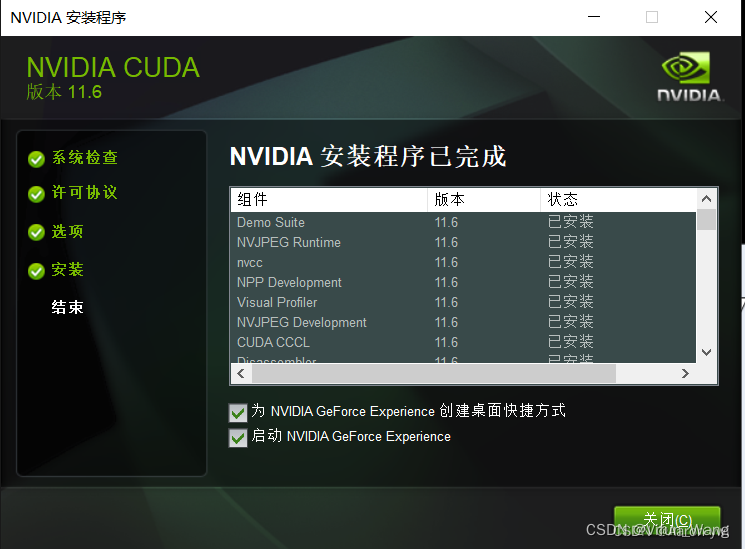Click the 11.6 version of nvcc

point(446,262)
